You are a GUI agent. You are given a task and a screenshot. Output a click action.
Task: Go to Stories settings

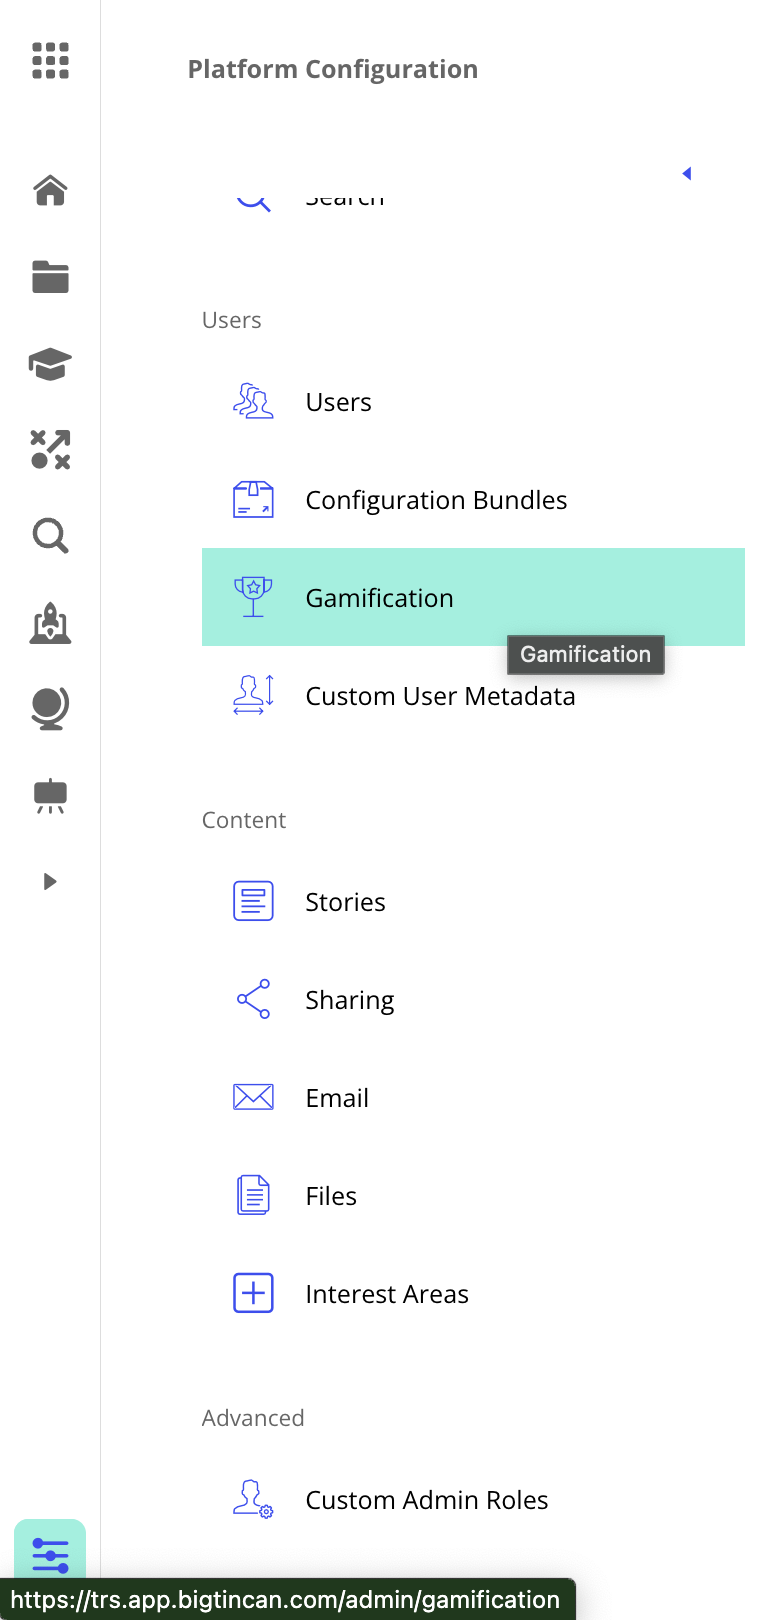tap(345, 902)
